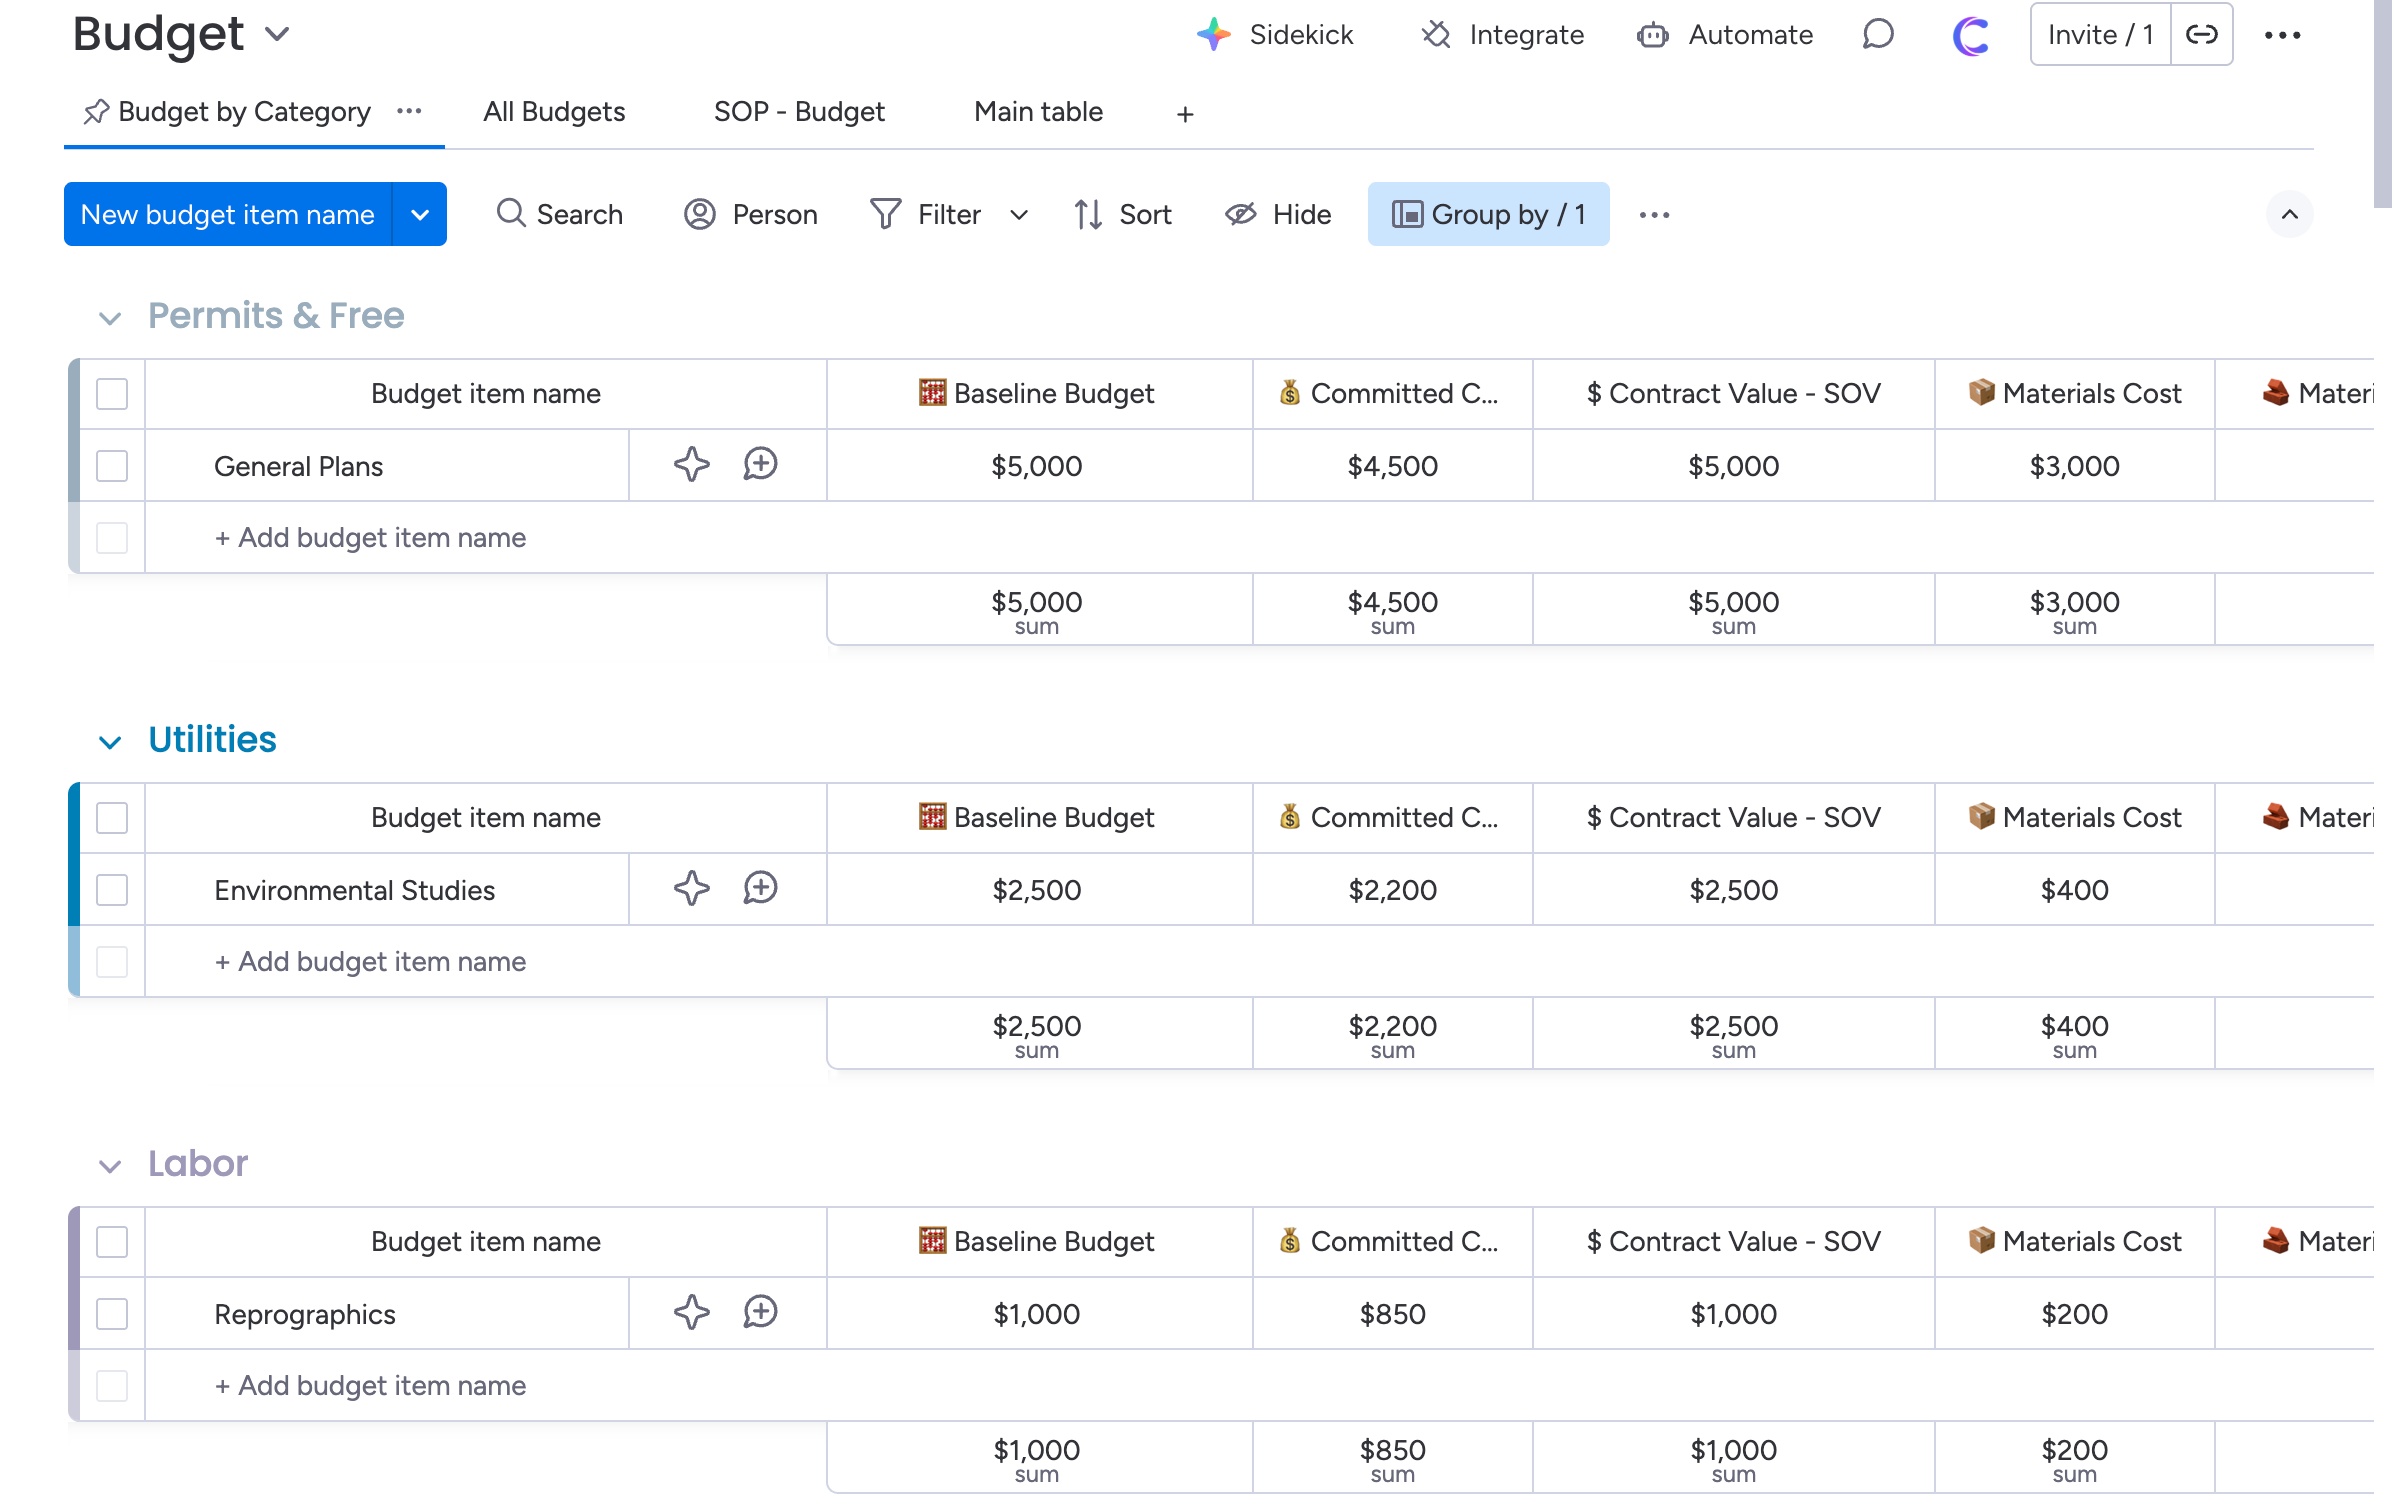This screenshot has width=2392, height=1494.
Task: Add update comment on Environmental Studies row
Action: tap(760, 889)
